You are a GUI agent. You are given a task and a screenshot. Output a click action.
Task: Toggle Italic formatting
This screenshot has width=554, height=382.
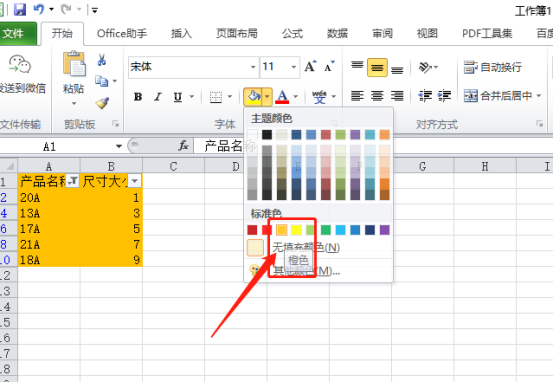pyautogui.click(x=158, y=96)
